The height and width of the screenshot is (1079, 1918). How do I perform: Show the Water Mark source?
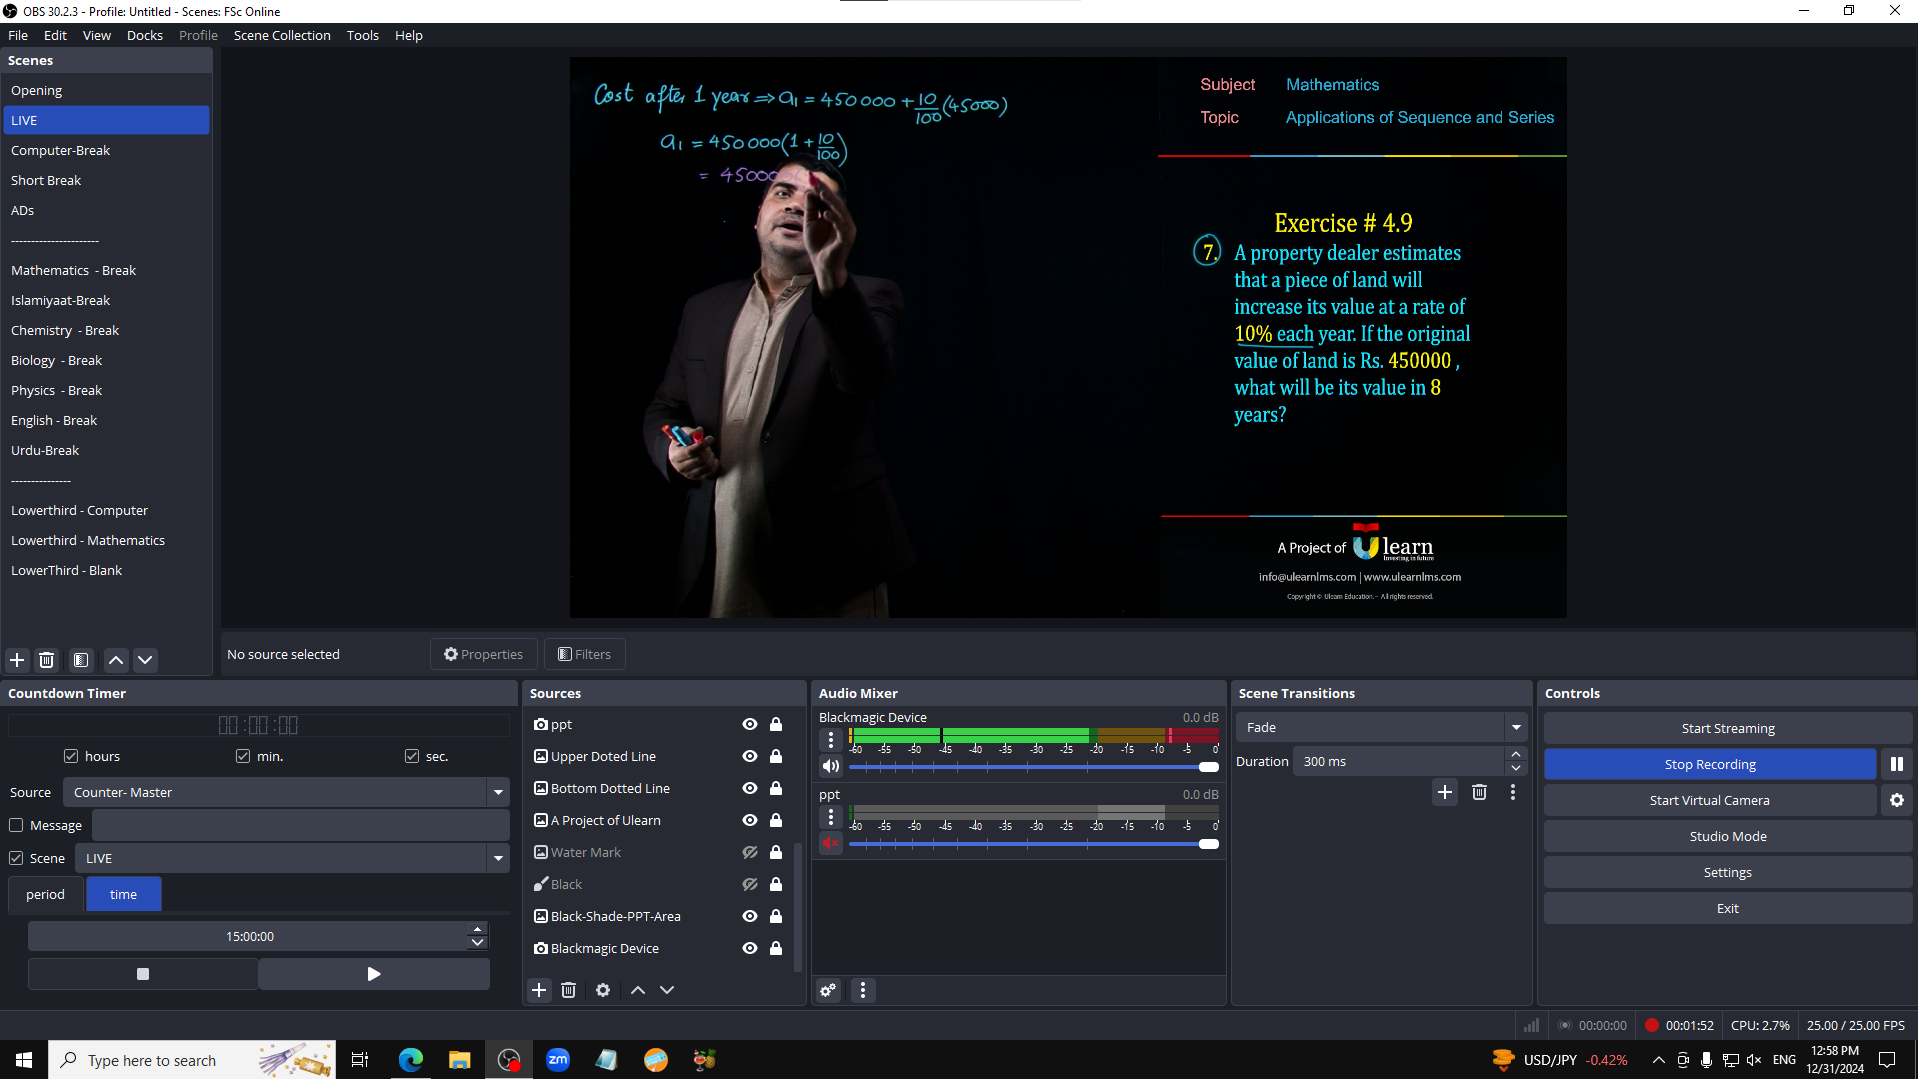click(x=750, y=852)
